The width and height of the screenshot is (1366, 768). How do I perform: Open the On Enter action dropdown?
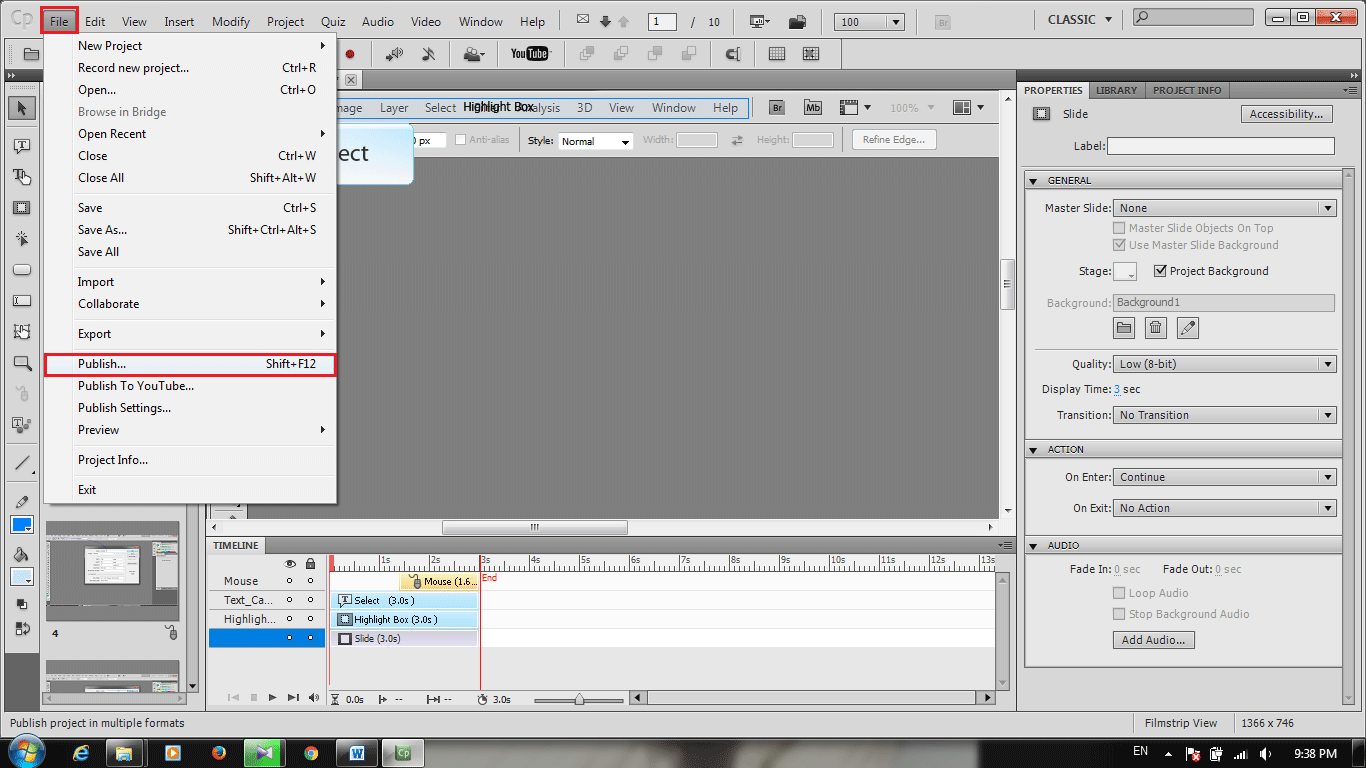click(1224, 477)
